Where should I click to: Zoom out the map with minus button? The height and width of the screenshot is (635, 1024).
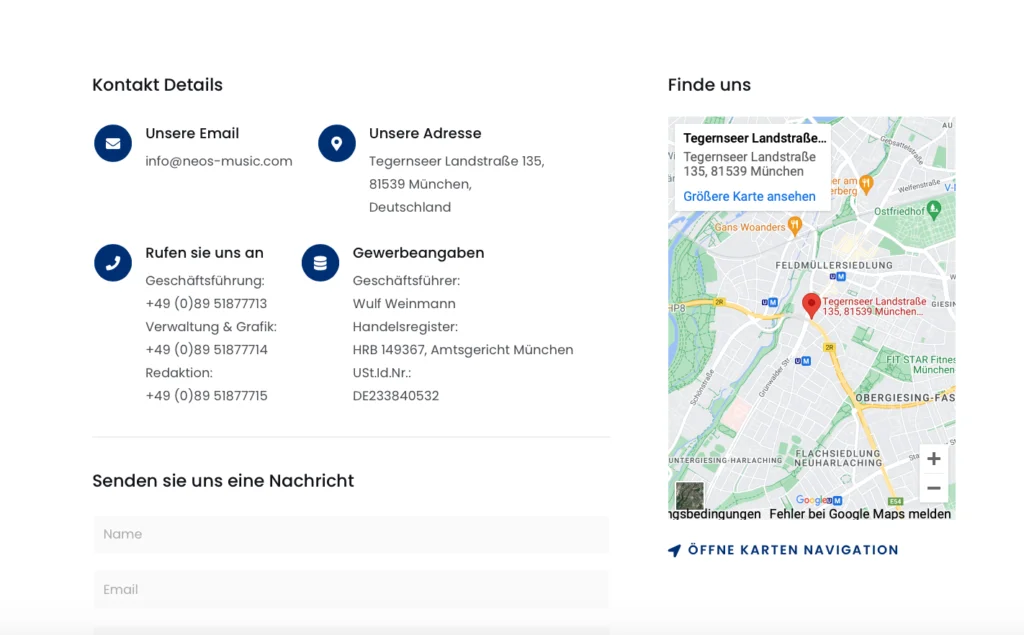pyautogui.click(x=933, y=488)
